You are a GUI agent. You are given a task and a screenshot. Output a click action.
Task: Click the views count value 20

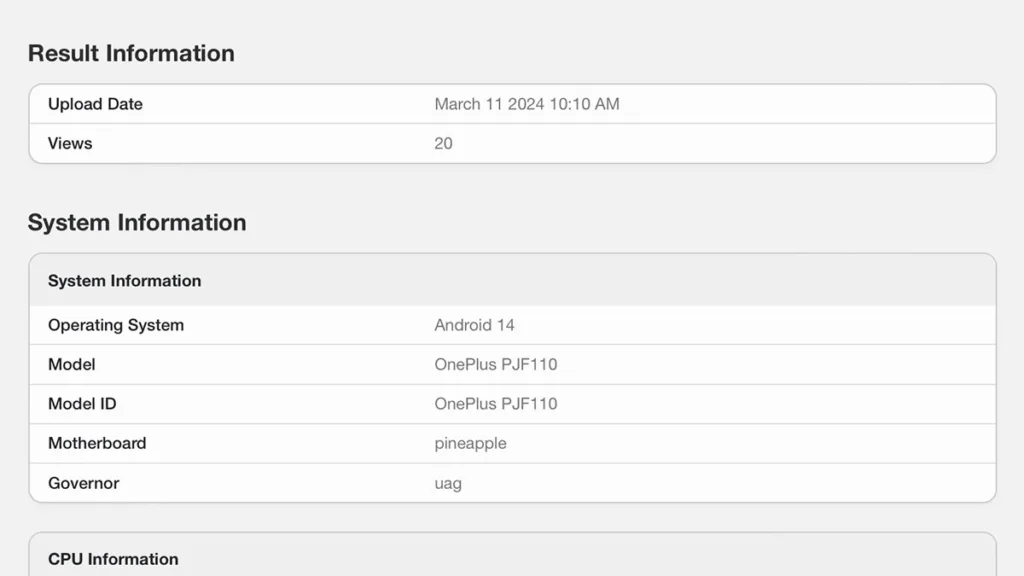click(443, 144)
